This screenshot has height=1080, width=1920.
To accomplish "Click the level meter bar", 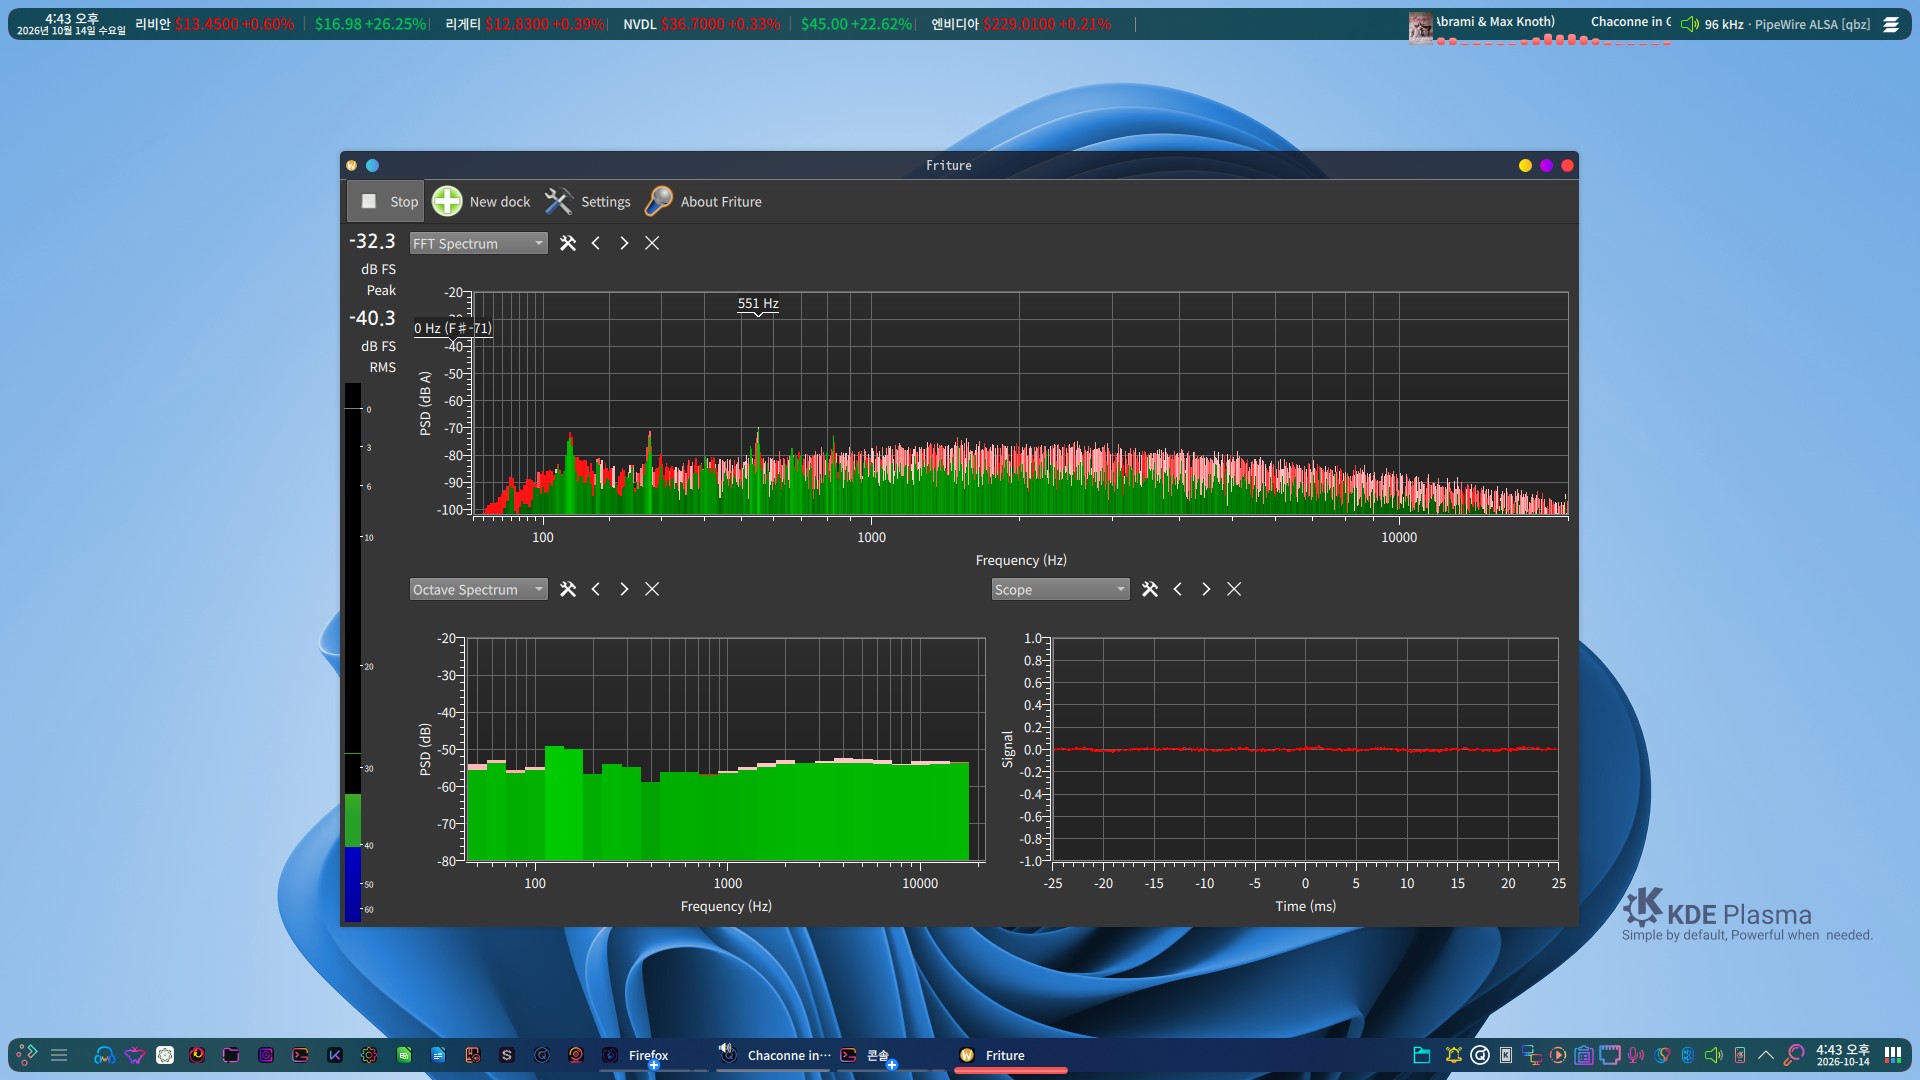I will [x=353, y=652].
